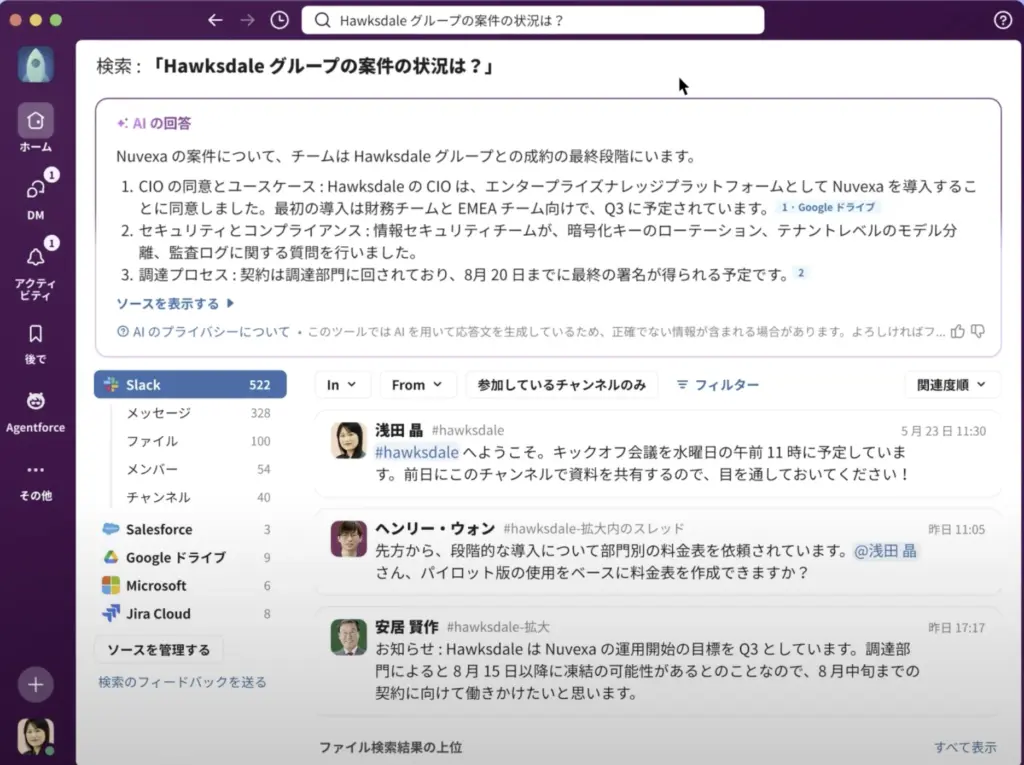Open DM direct messages icon
The image size is (1024, 765).
point(35,190)
